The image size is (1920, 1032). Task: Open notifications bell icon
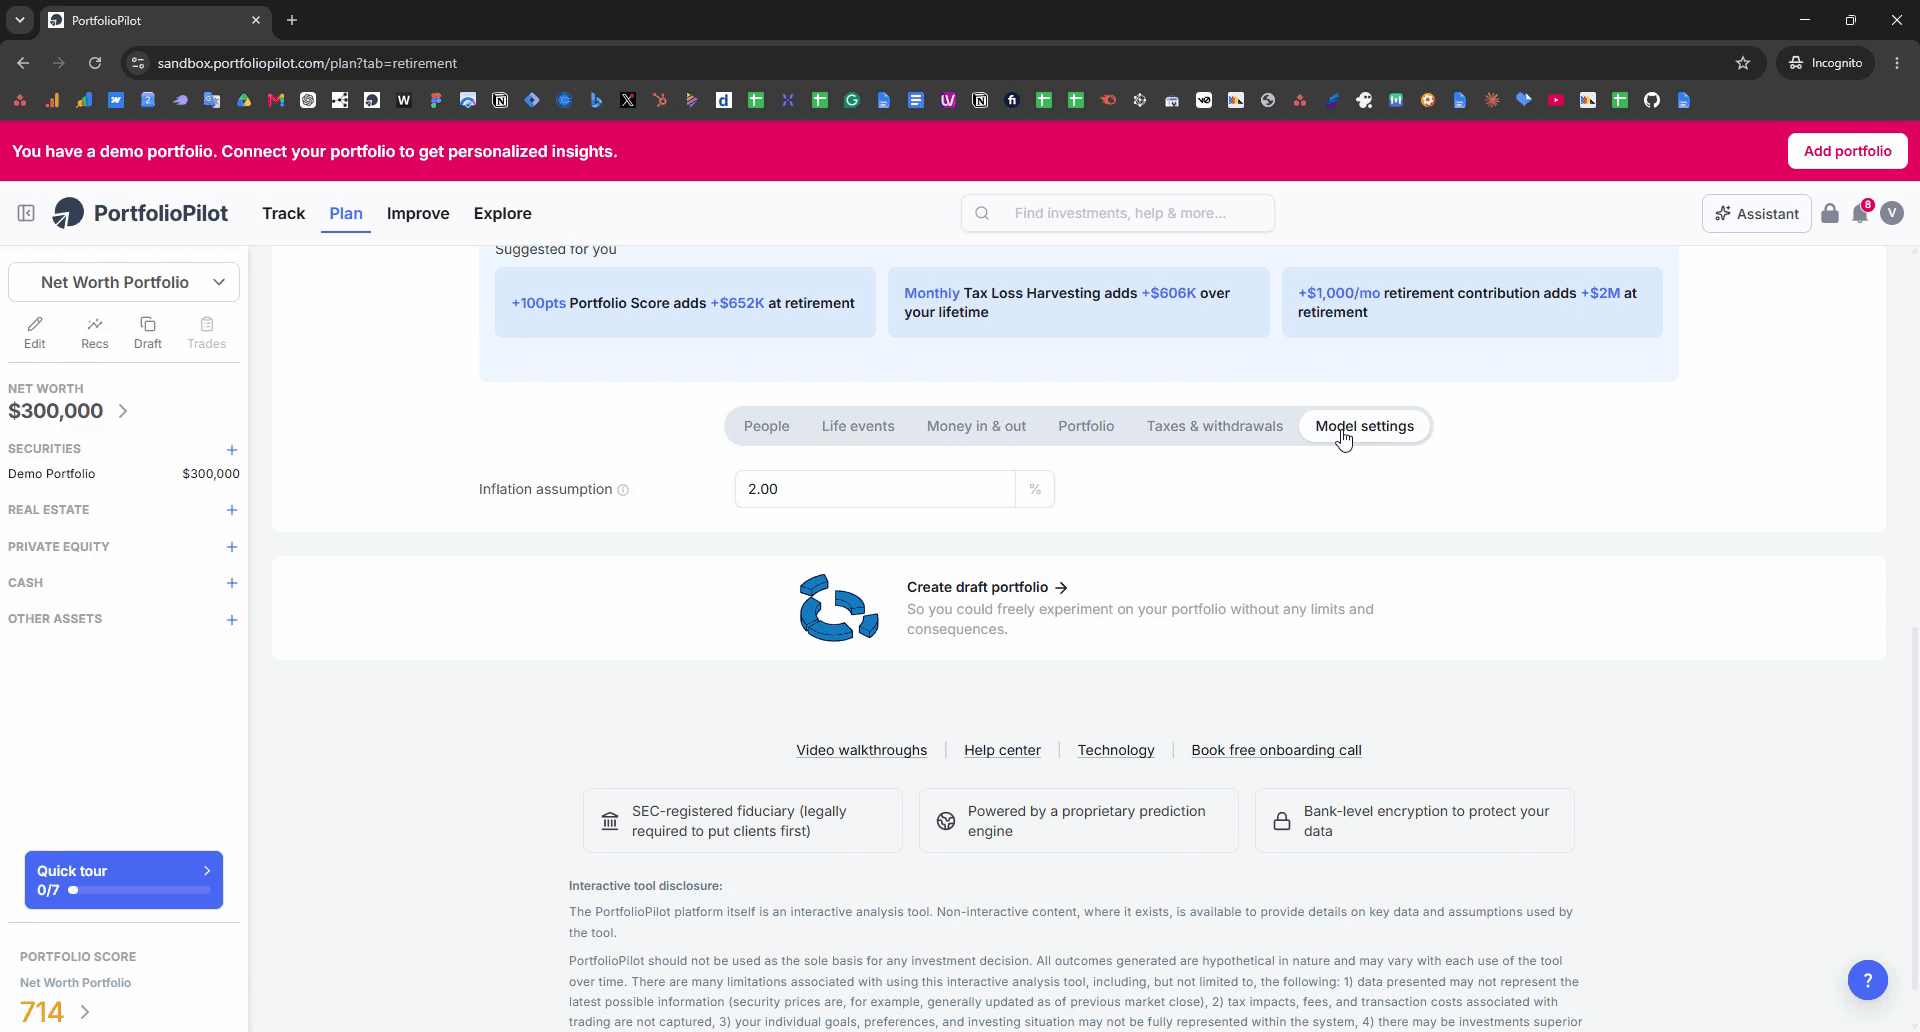(1860, 213)
